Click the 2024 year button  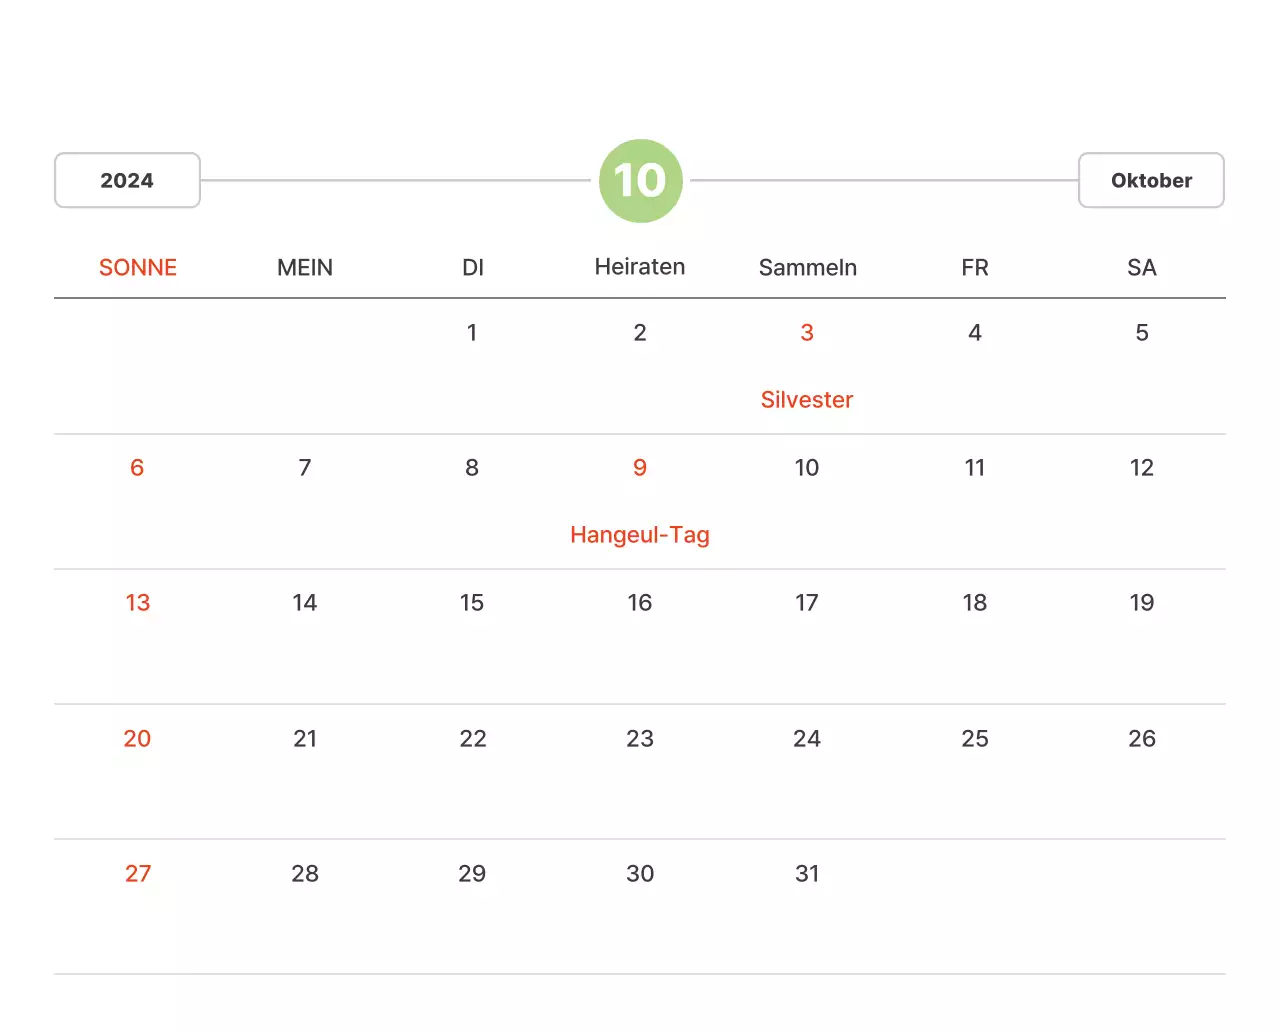pyautogui.click(x=127, y=180)
